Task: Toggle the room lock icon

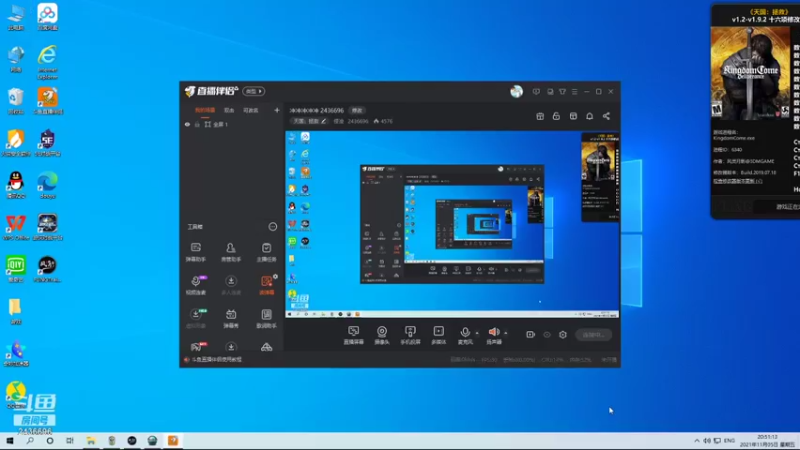Action: (x=556, y=116)
